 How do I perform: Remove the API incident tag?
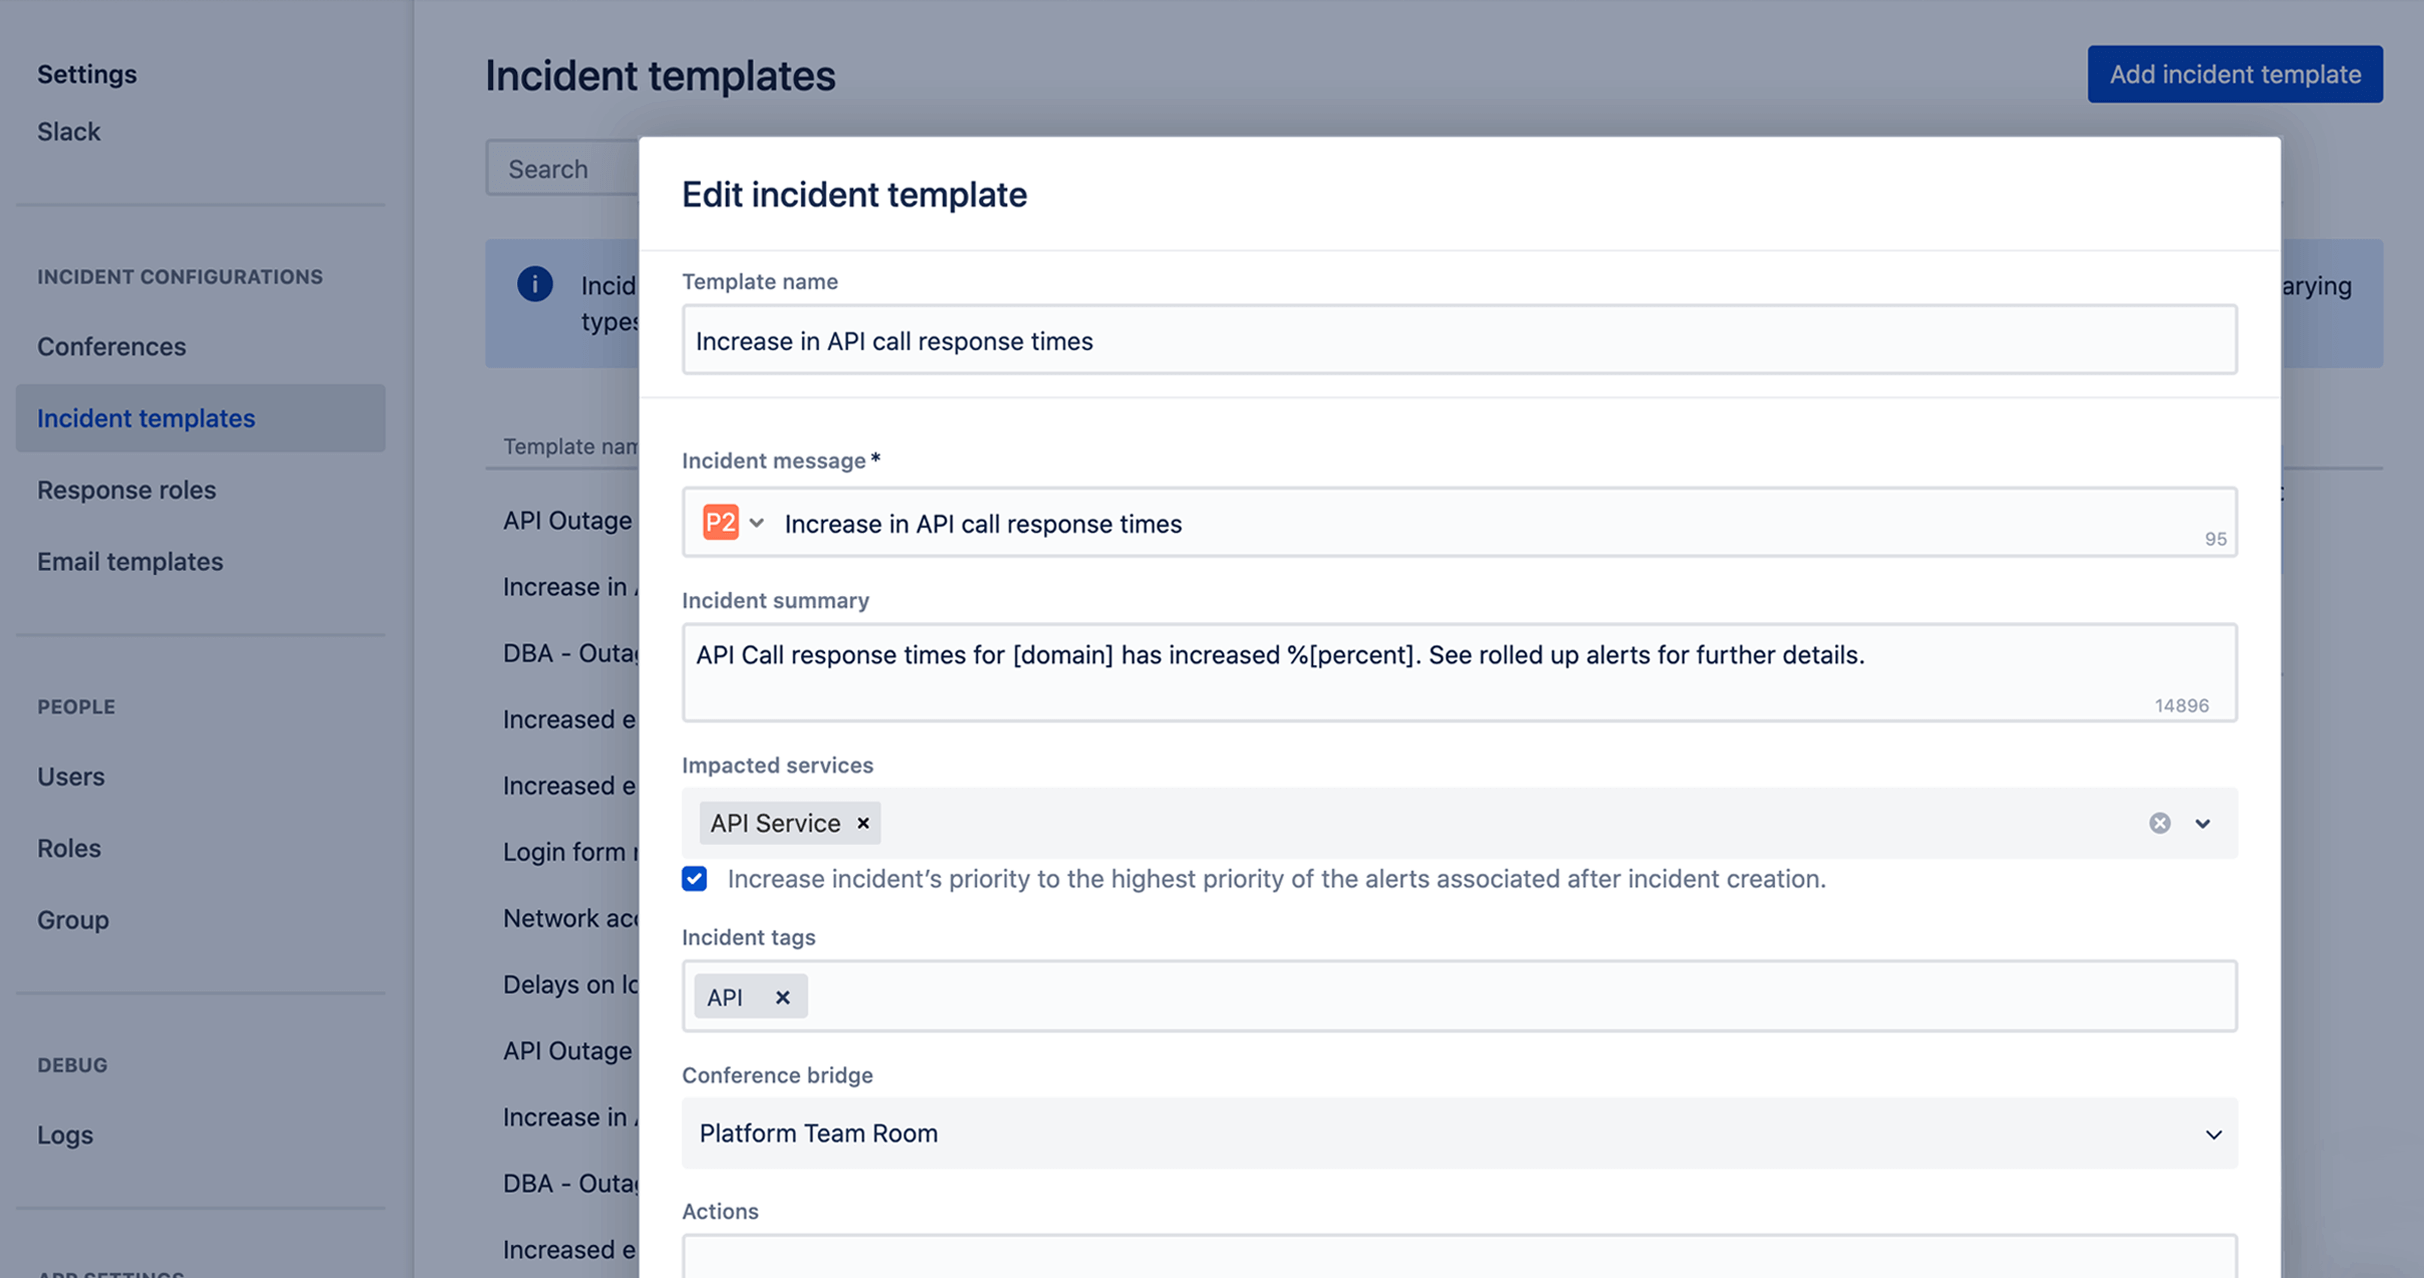[x=782, y=996]
